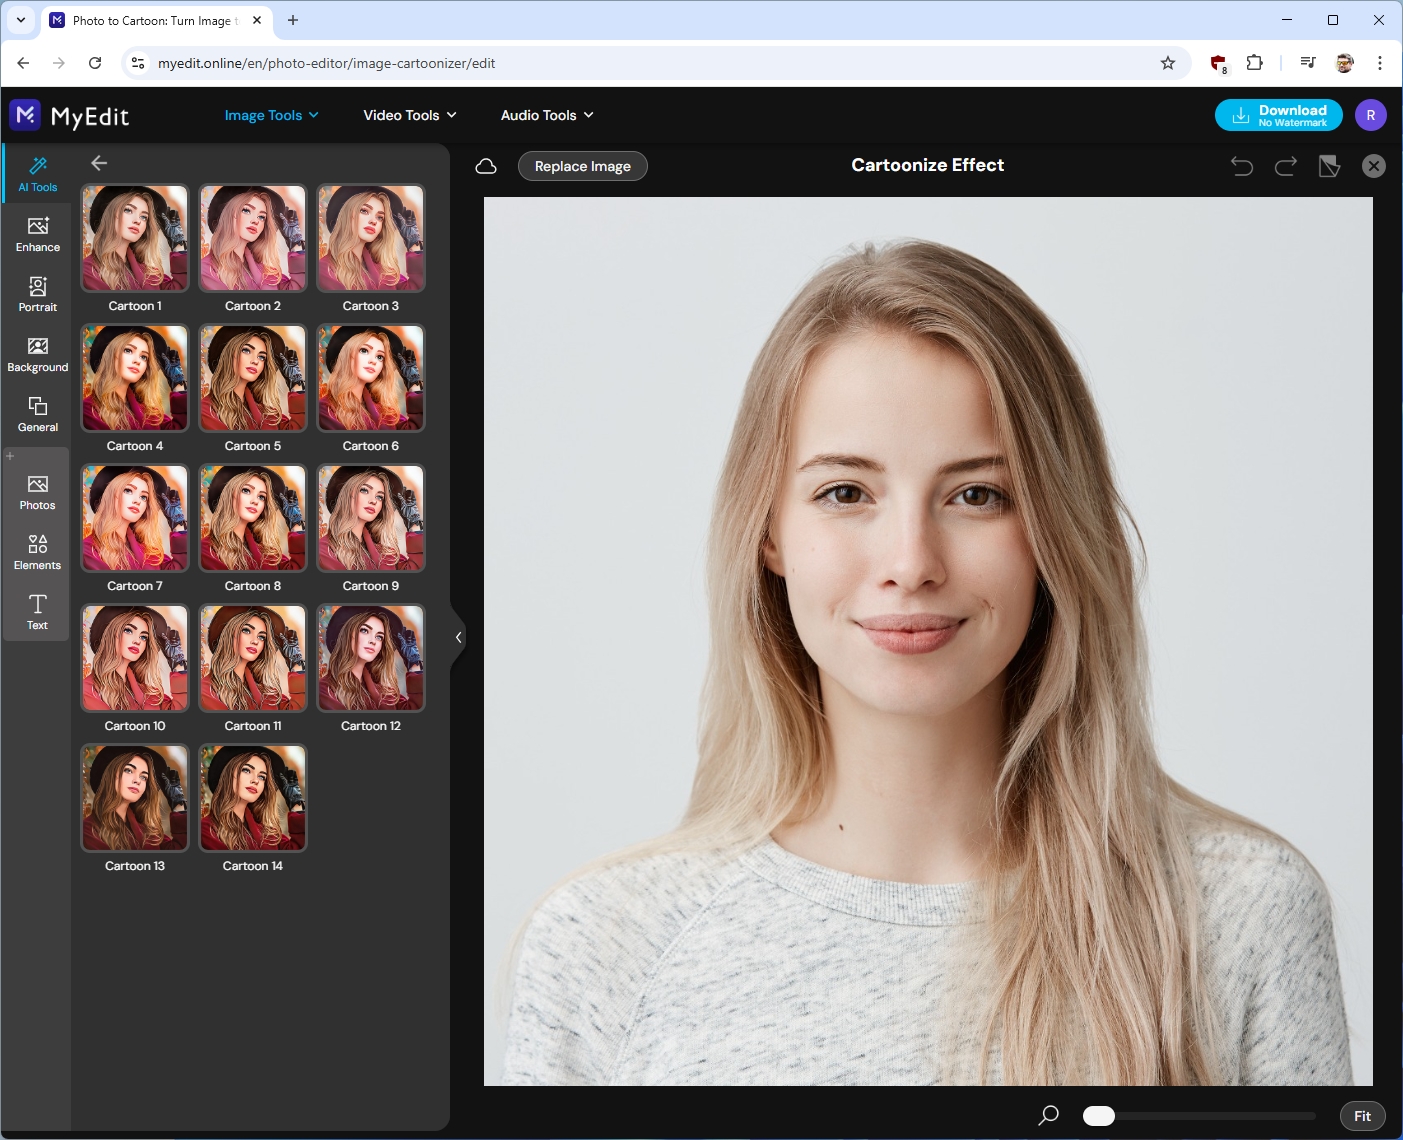Open the Portrait tools
1403x1140 pixels.
[x=38, y=294]
